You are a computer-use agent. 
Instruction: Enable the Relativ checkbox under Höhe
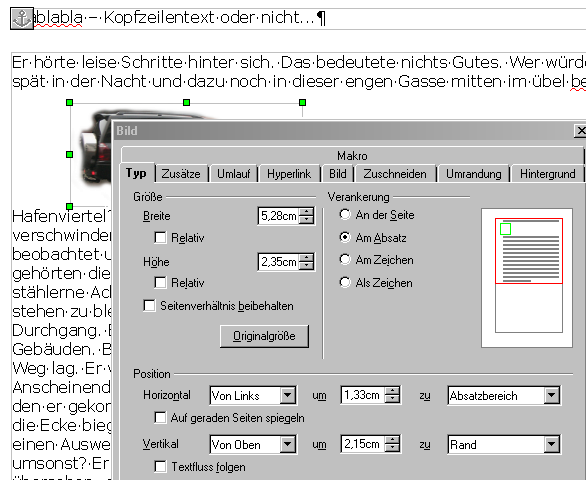160,283
